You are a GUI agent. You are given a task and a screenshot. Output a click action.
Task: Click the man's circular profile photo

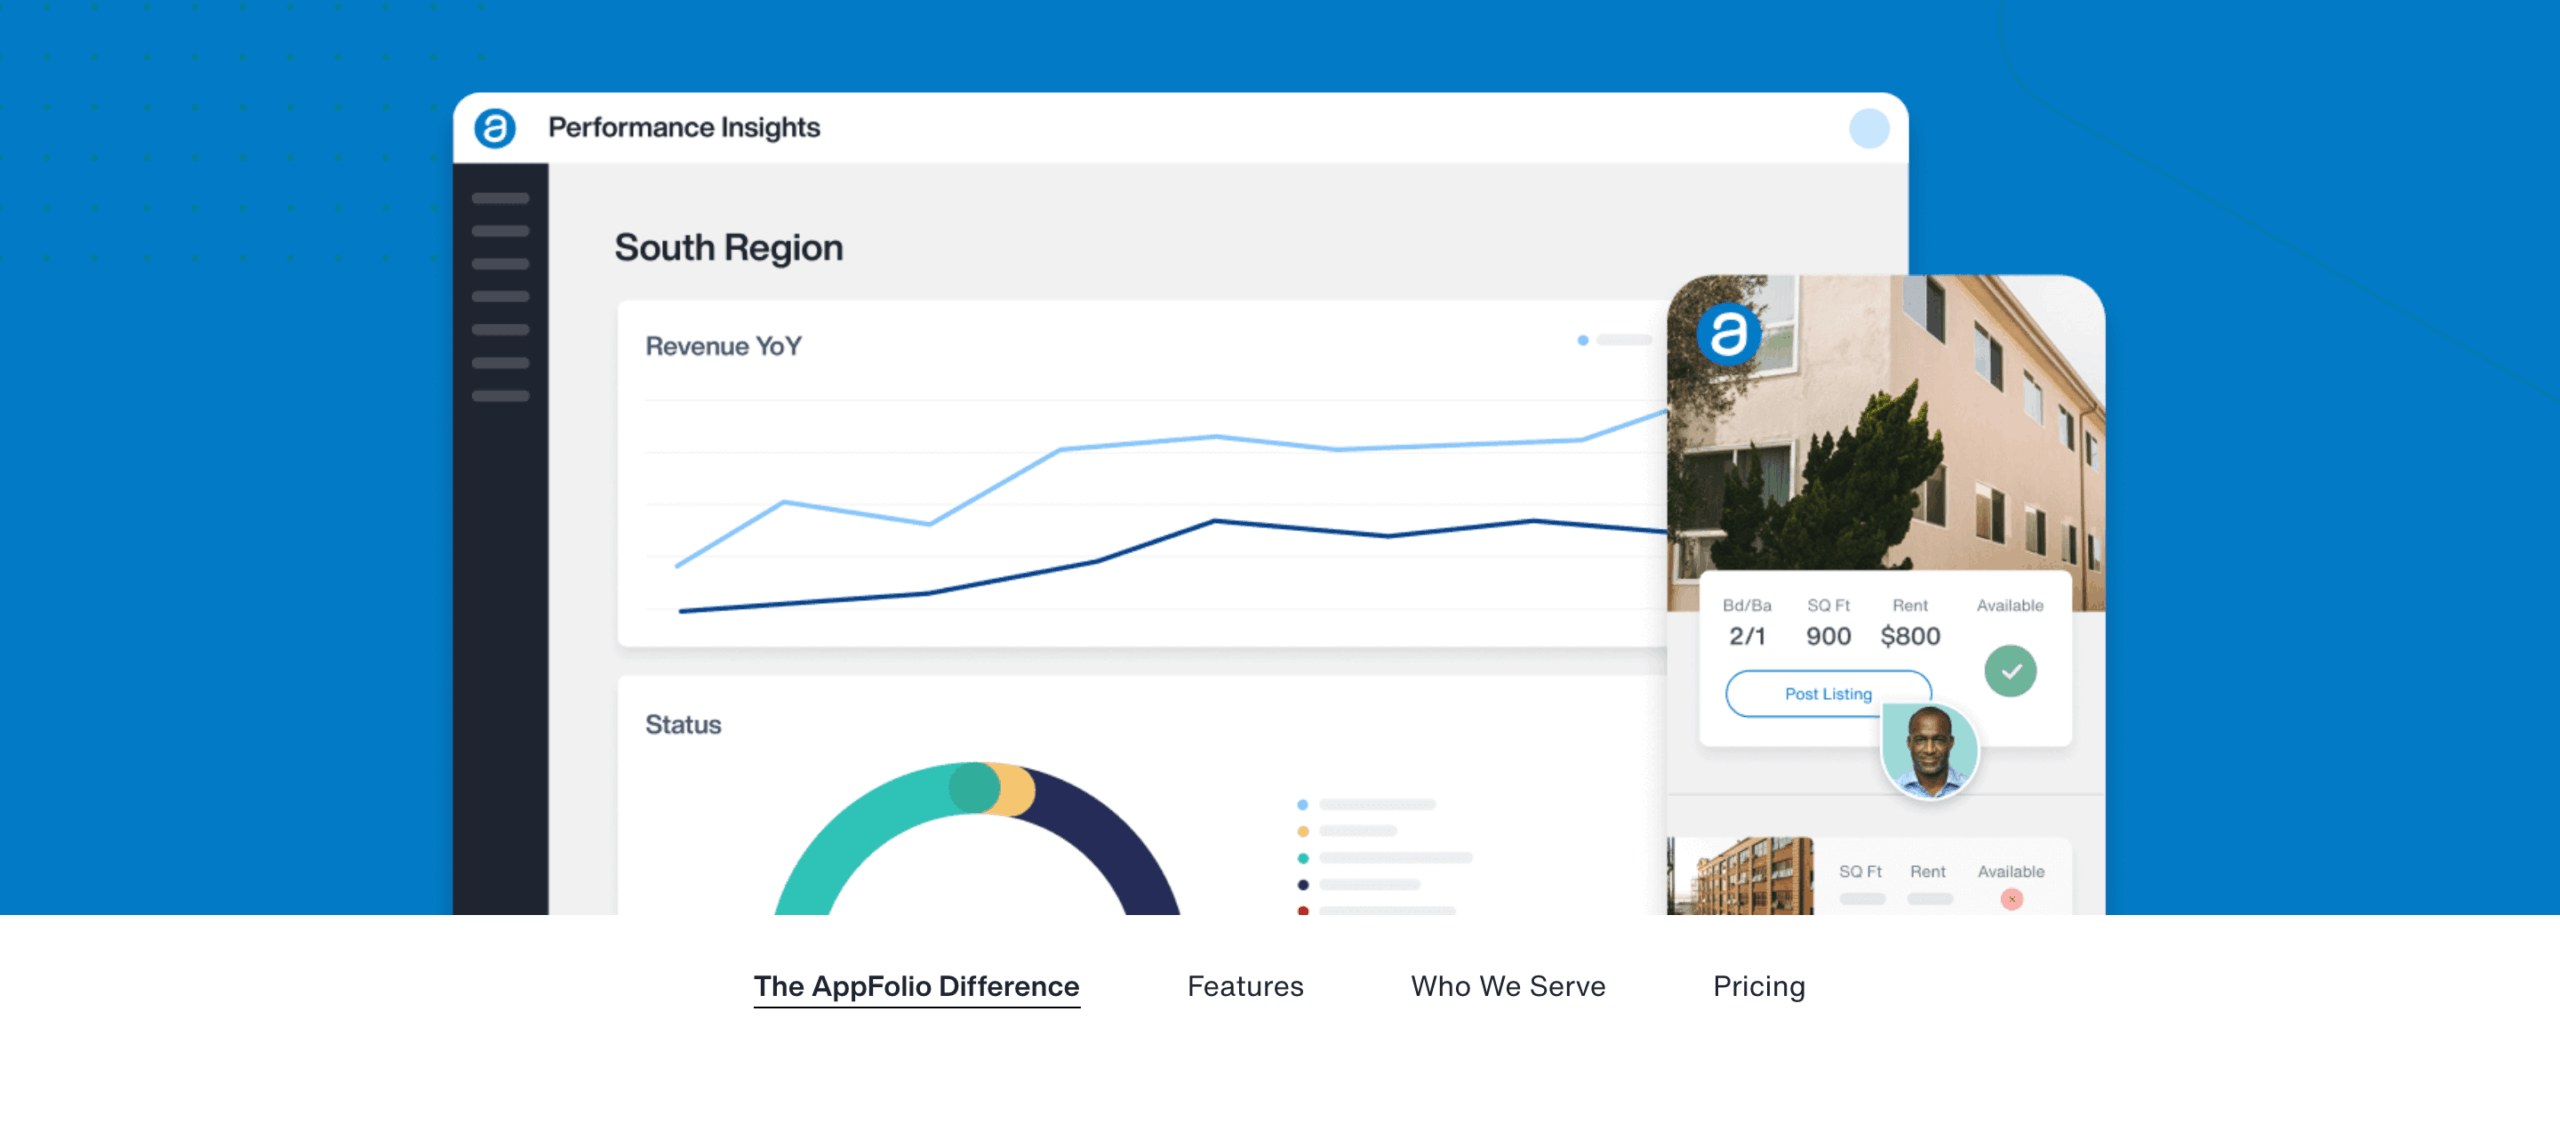[x=1929, y=750]
